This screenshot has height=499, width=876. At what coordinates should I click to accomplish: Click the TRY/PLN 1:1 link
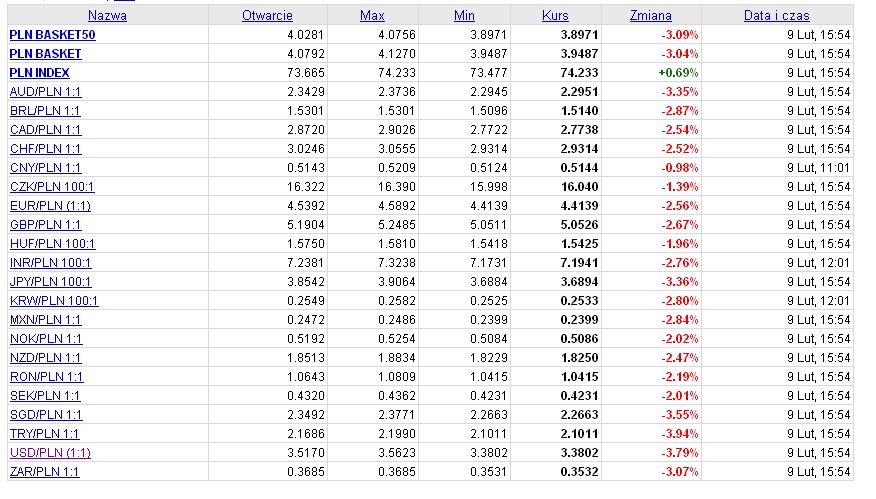click(44, 434)
